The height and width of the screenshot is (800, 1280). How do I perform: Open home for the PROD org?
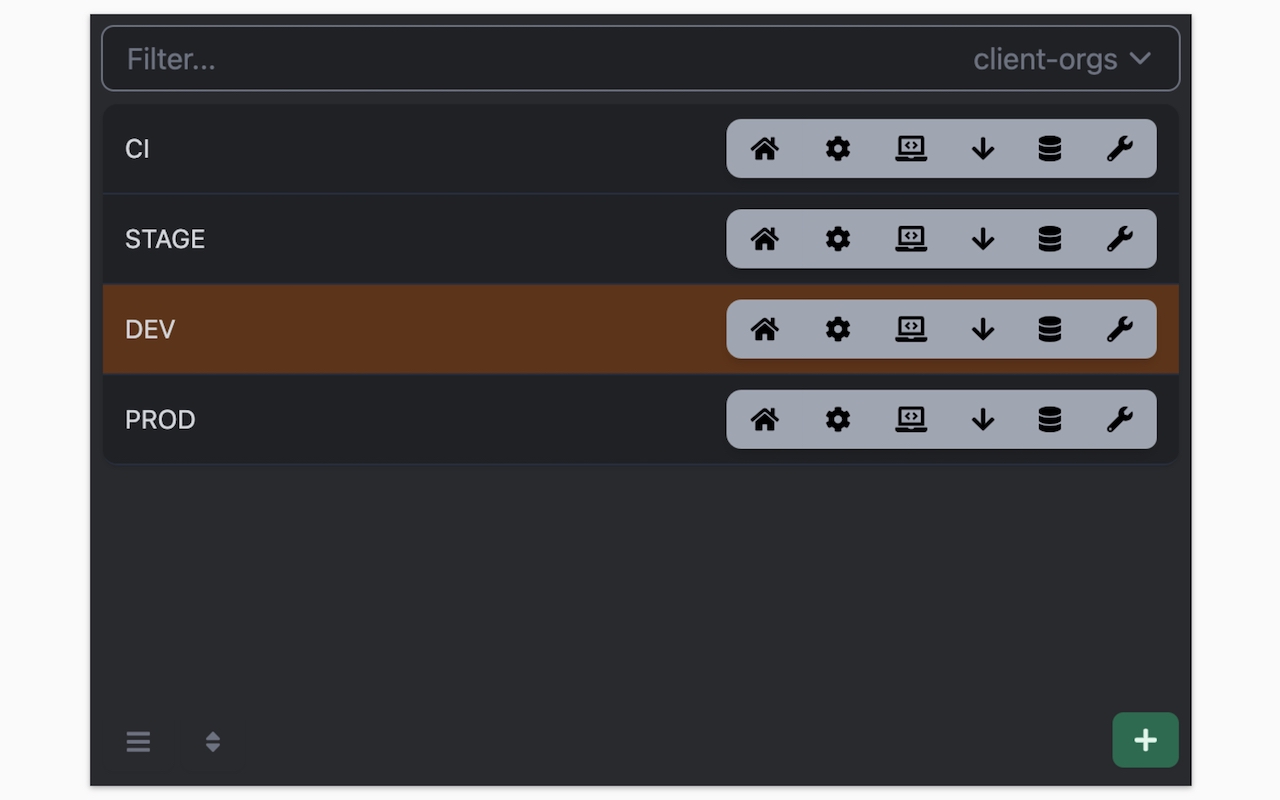(764, 419)
